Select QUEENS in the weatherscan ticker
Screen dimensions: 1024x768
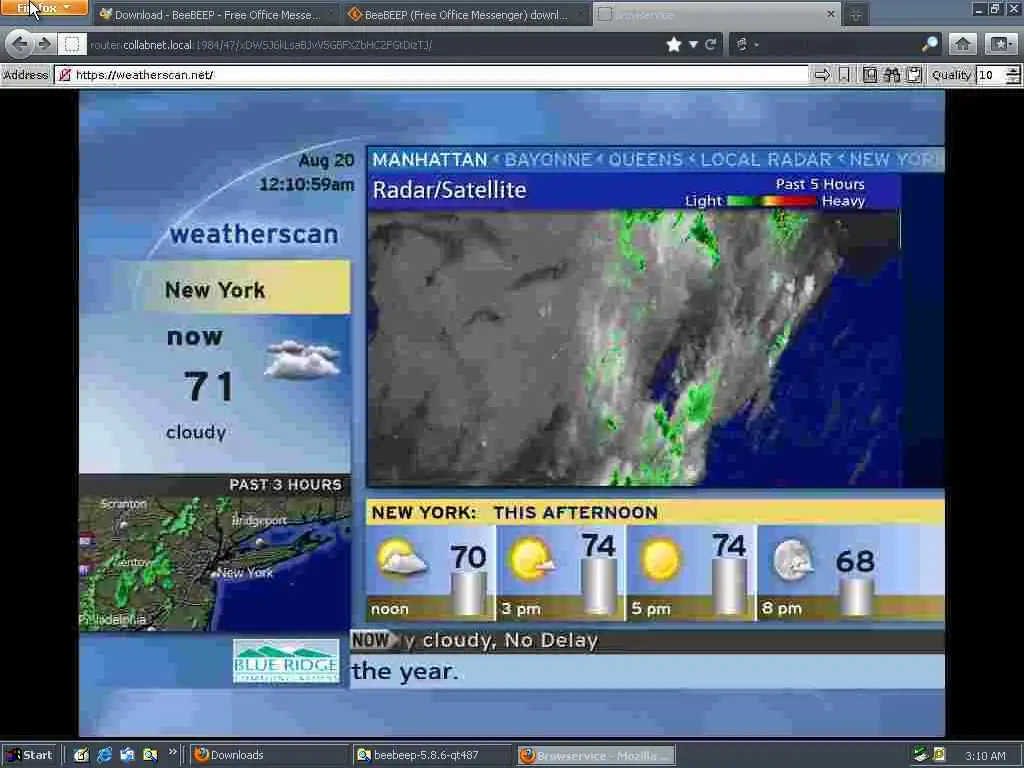coord(645,159)
